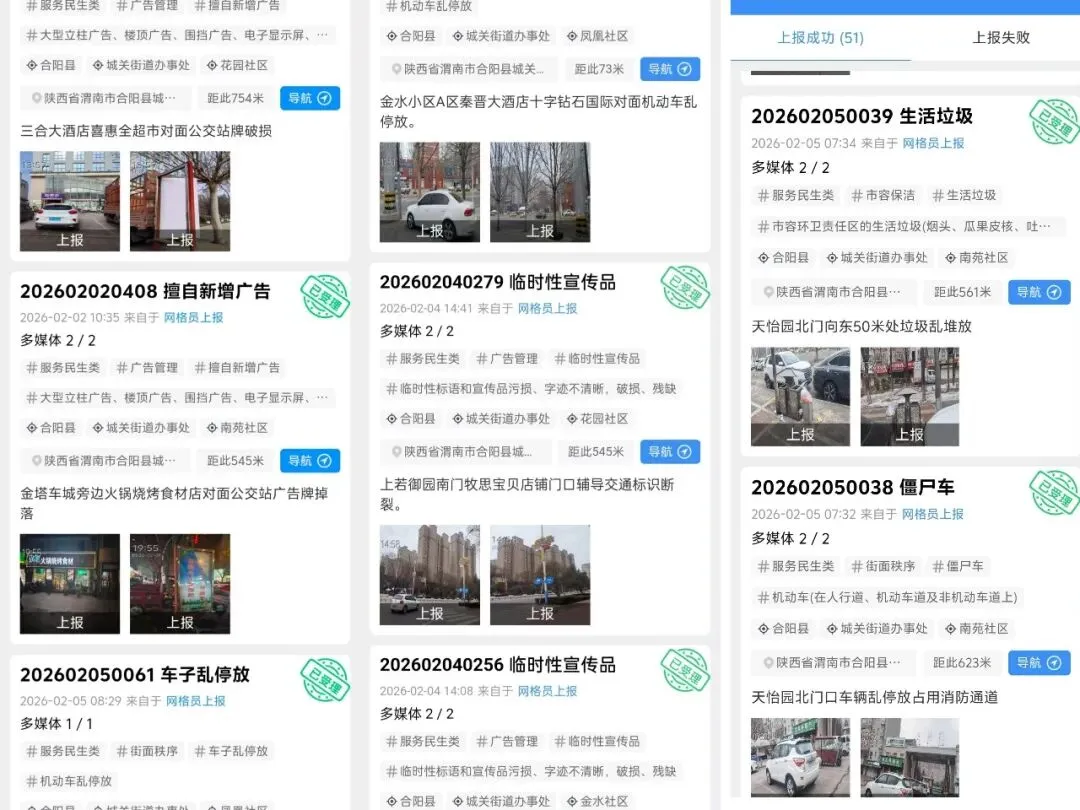Tap 导航 button beside 距此73米
Image resolution: width=1080 pixels, height=810 pixels.
[x=670, y=69]
